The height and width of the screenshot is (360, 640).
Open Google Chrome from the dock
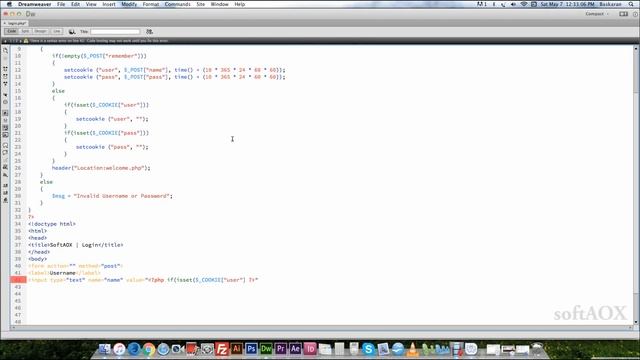coord(149,349)
